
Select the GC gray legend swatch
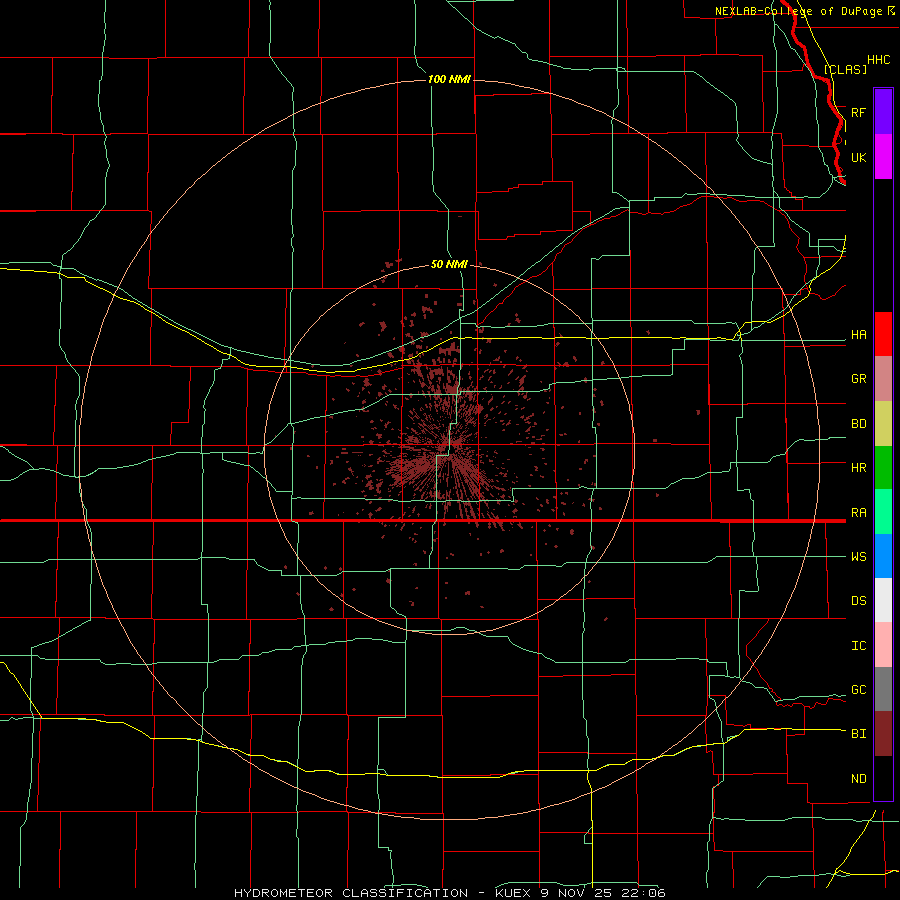click(883, 689)
